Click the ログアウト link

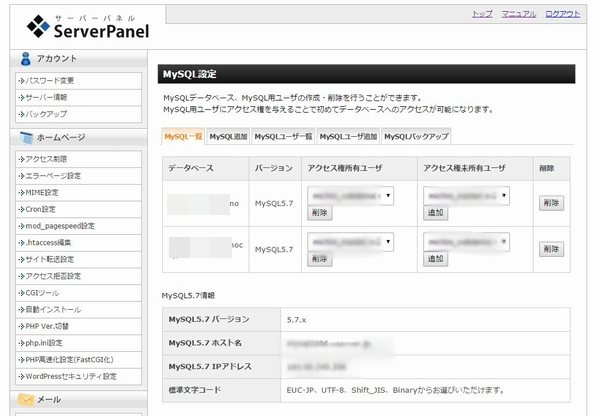click(562, 14)
